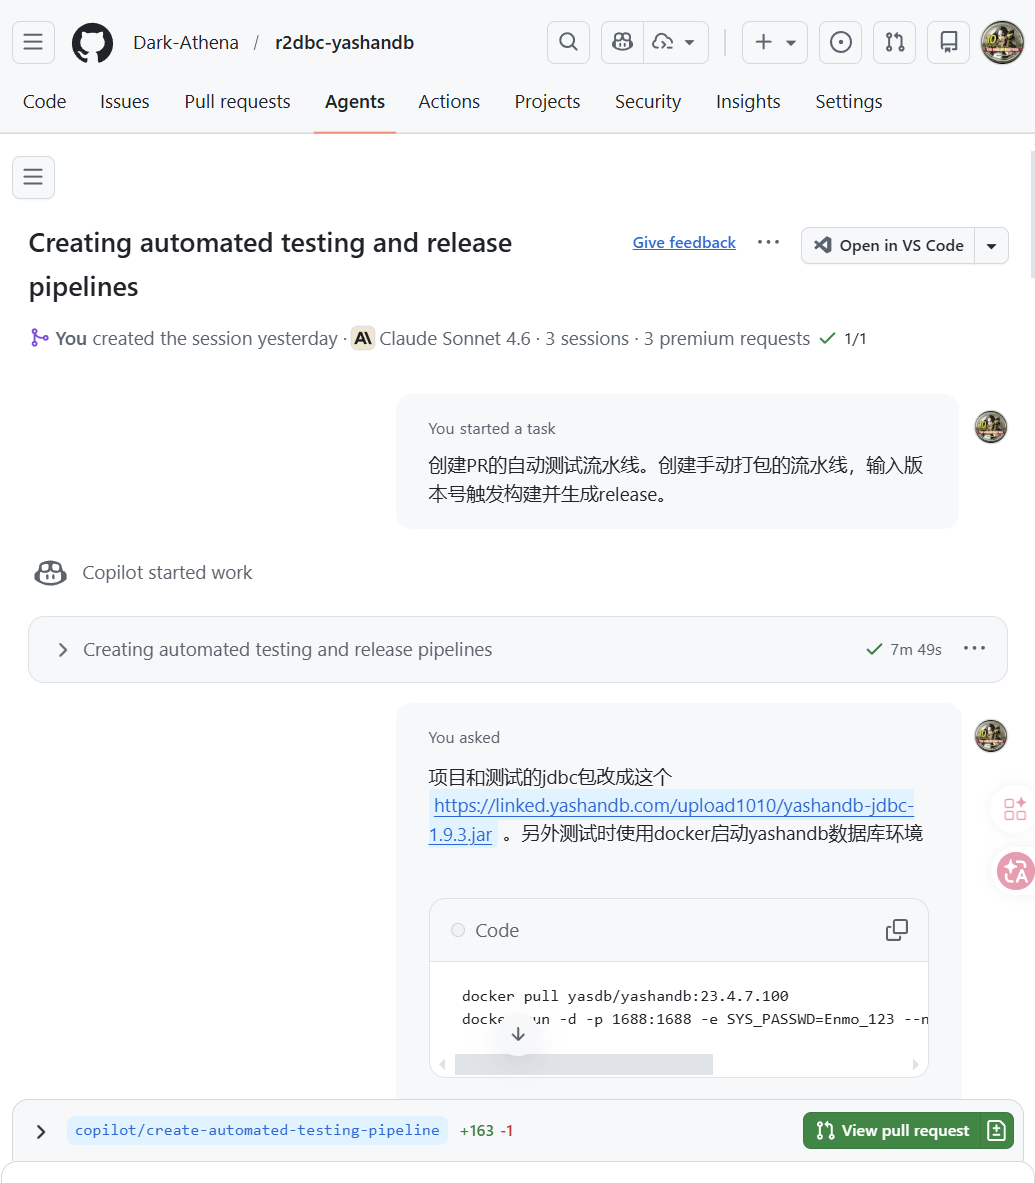The width and height of the screenshot is (1035, 1183).
Task: Open the pull requests header icon
Action: tap(894, 42)
